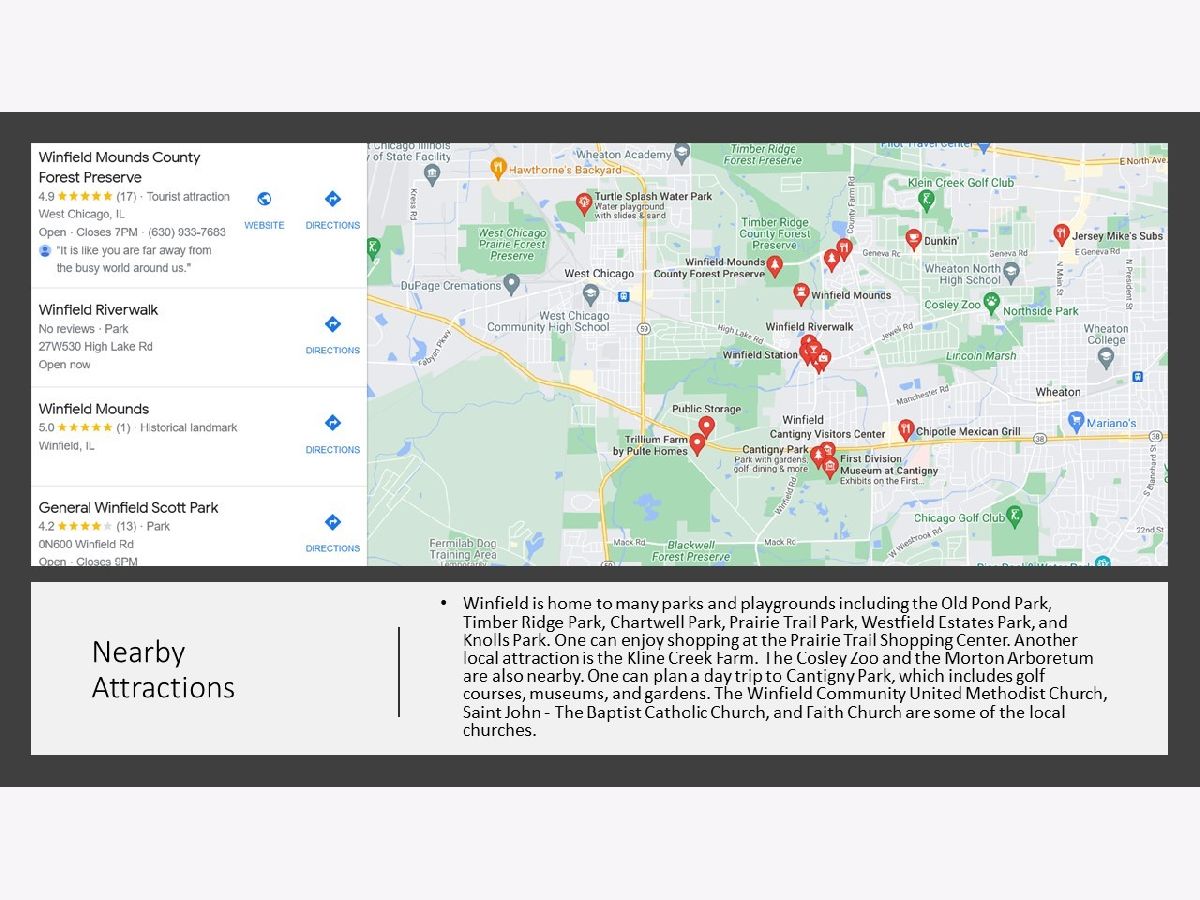Image resolution: width=1200 pixels, height=900 pixels.
Task: Select General Winfield Scott Park result
Action: click(128, 508)
